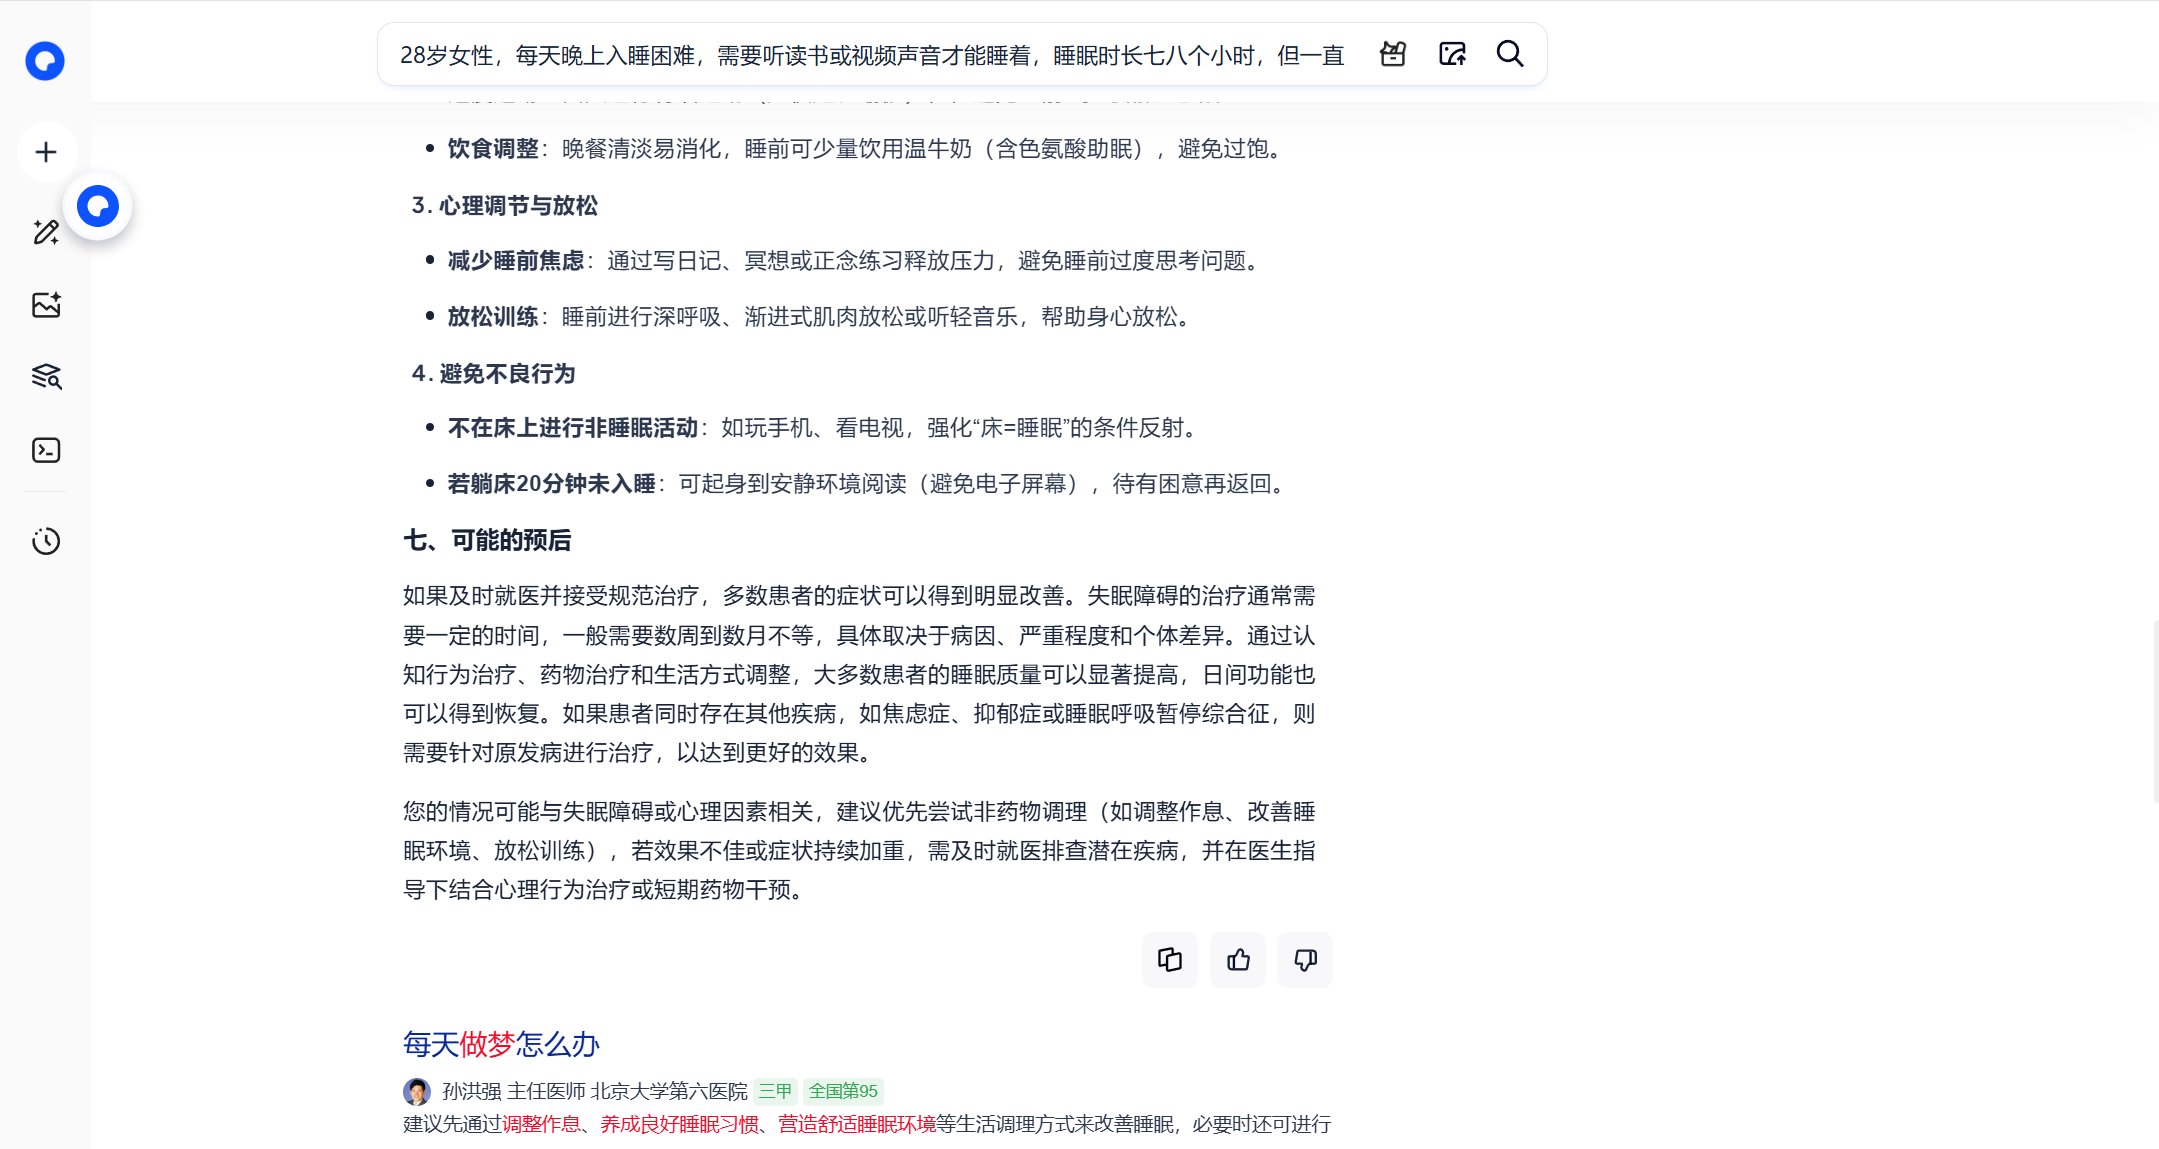Click the blue logo in the sidebar

(45, 61)
